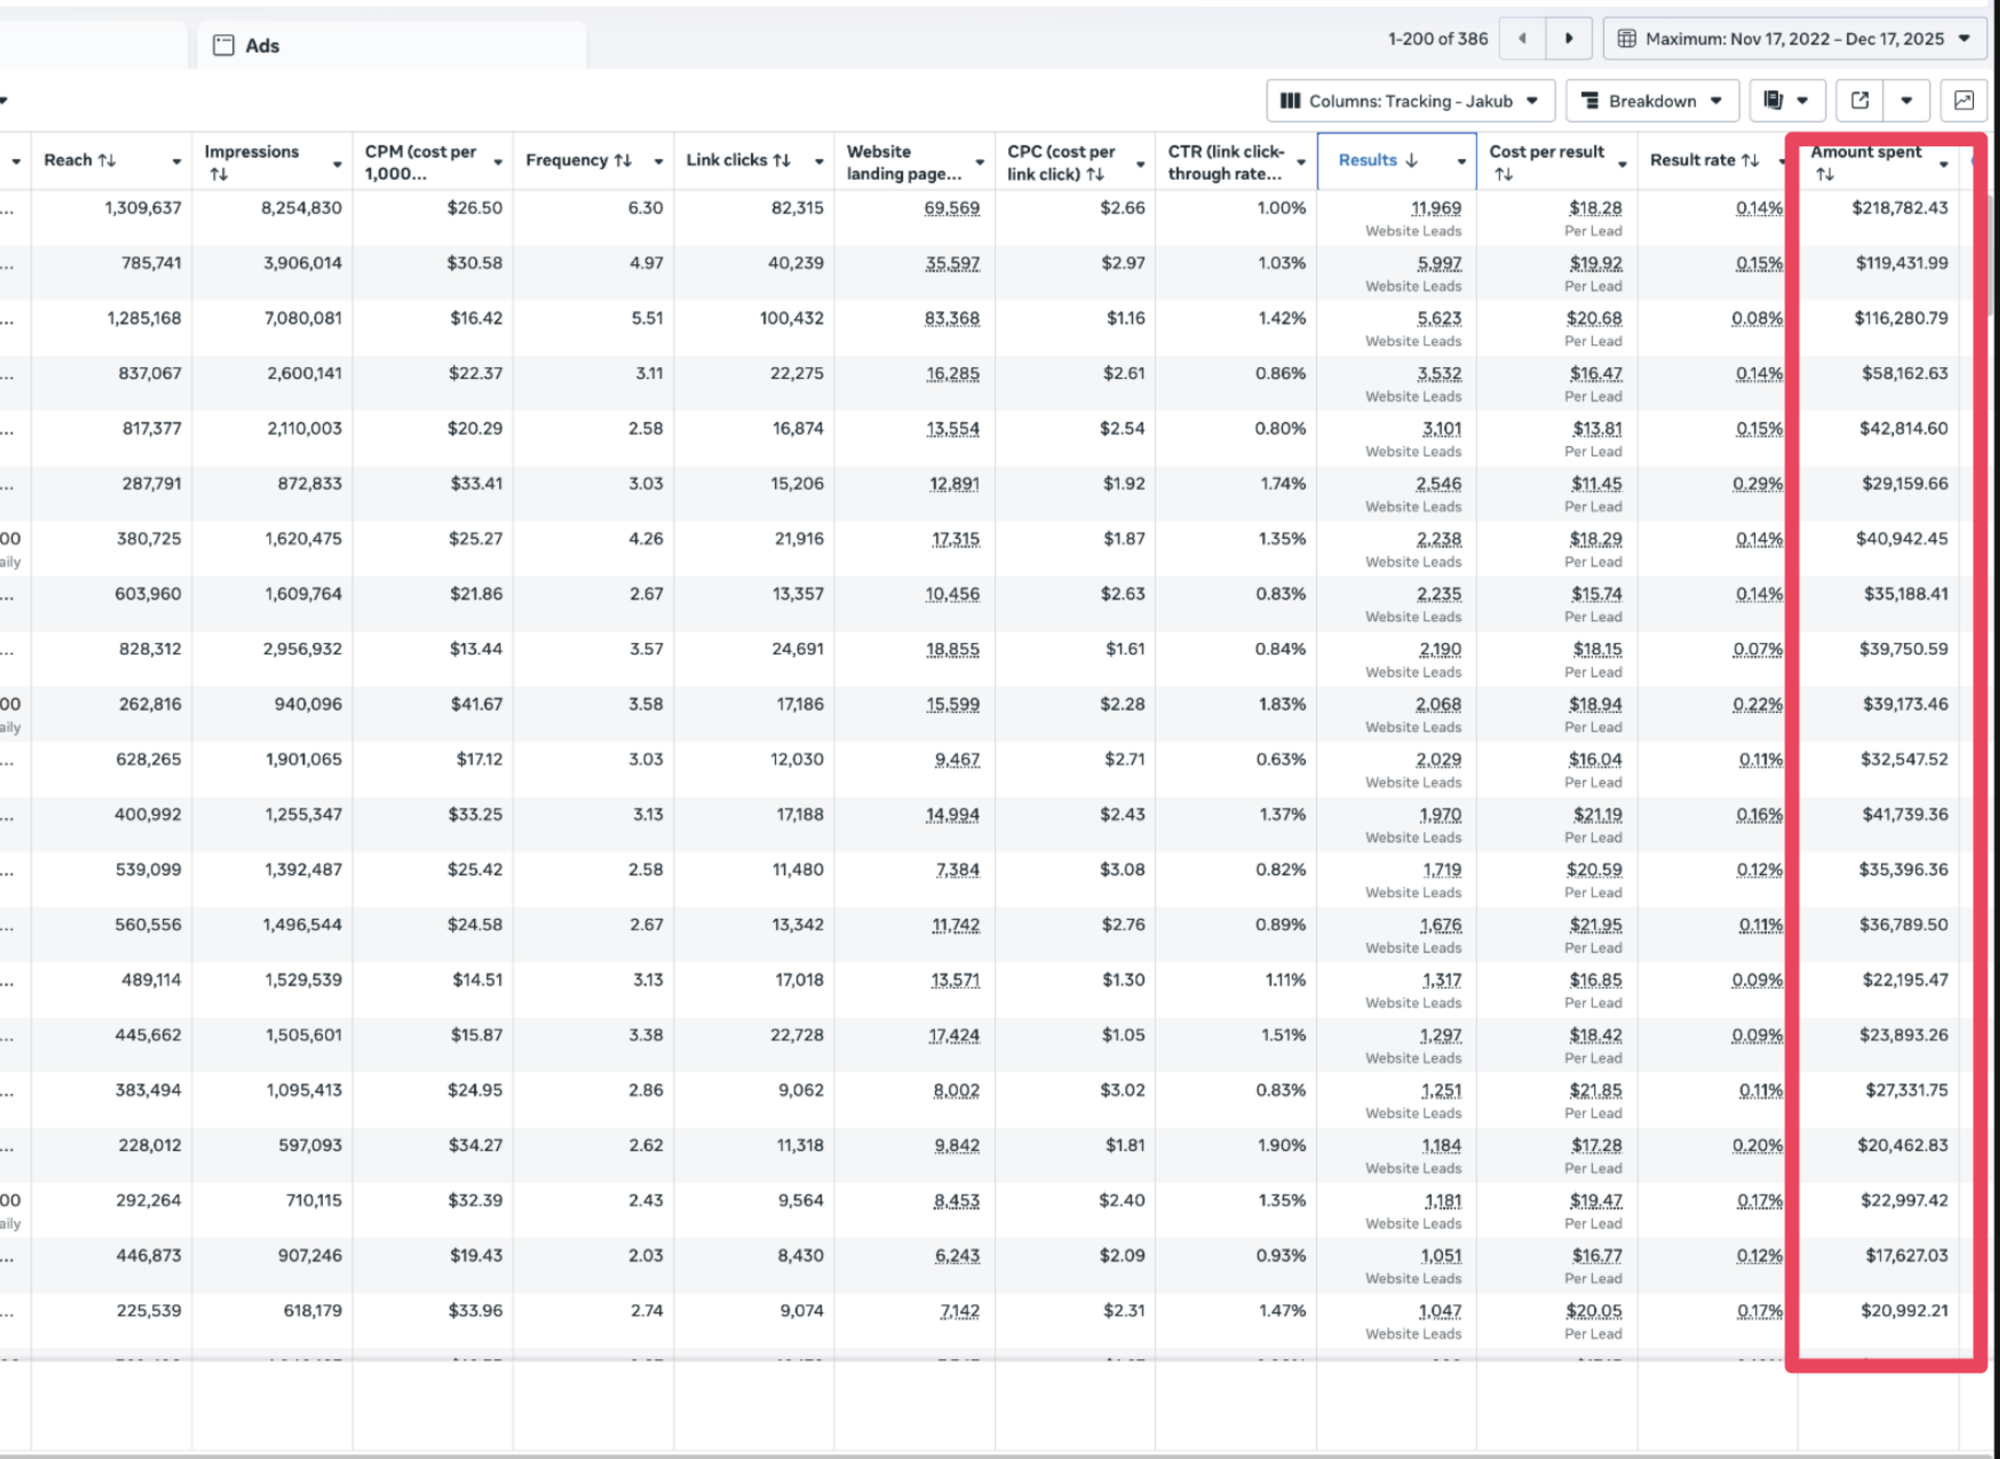Viewport: 2000px width, 1459px height.
Task: Open the charts view icon
Action: click(x=1963, y=101)
